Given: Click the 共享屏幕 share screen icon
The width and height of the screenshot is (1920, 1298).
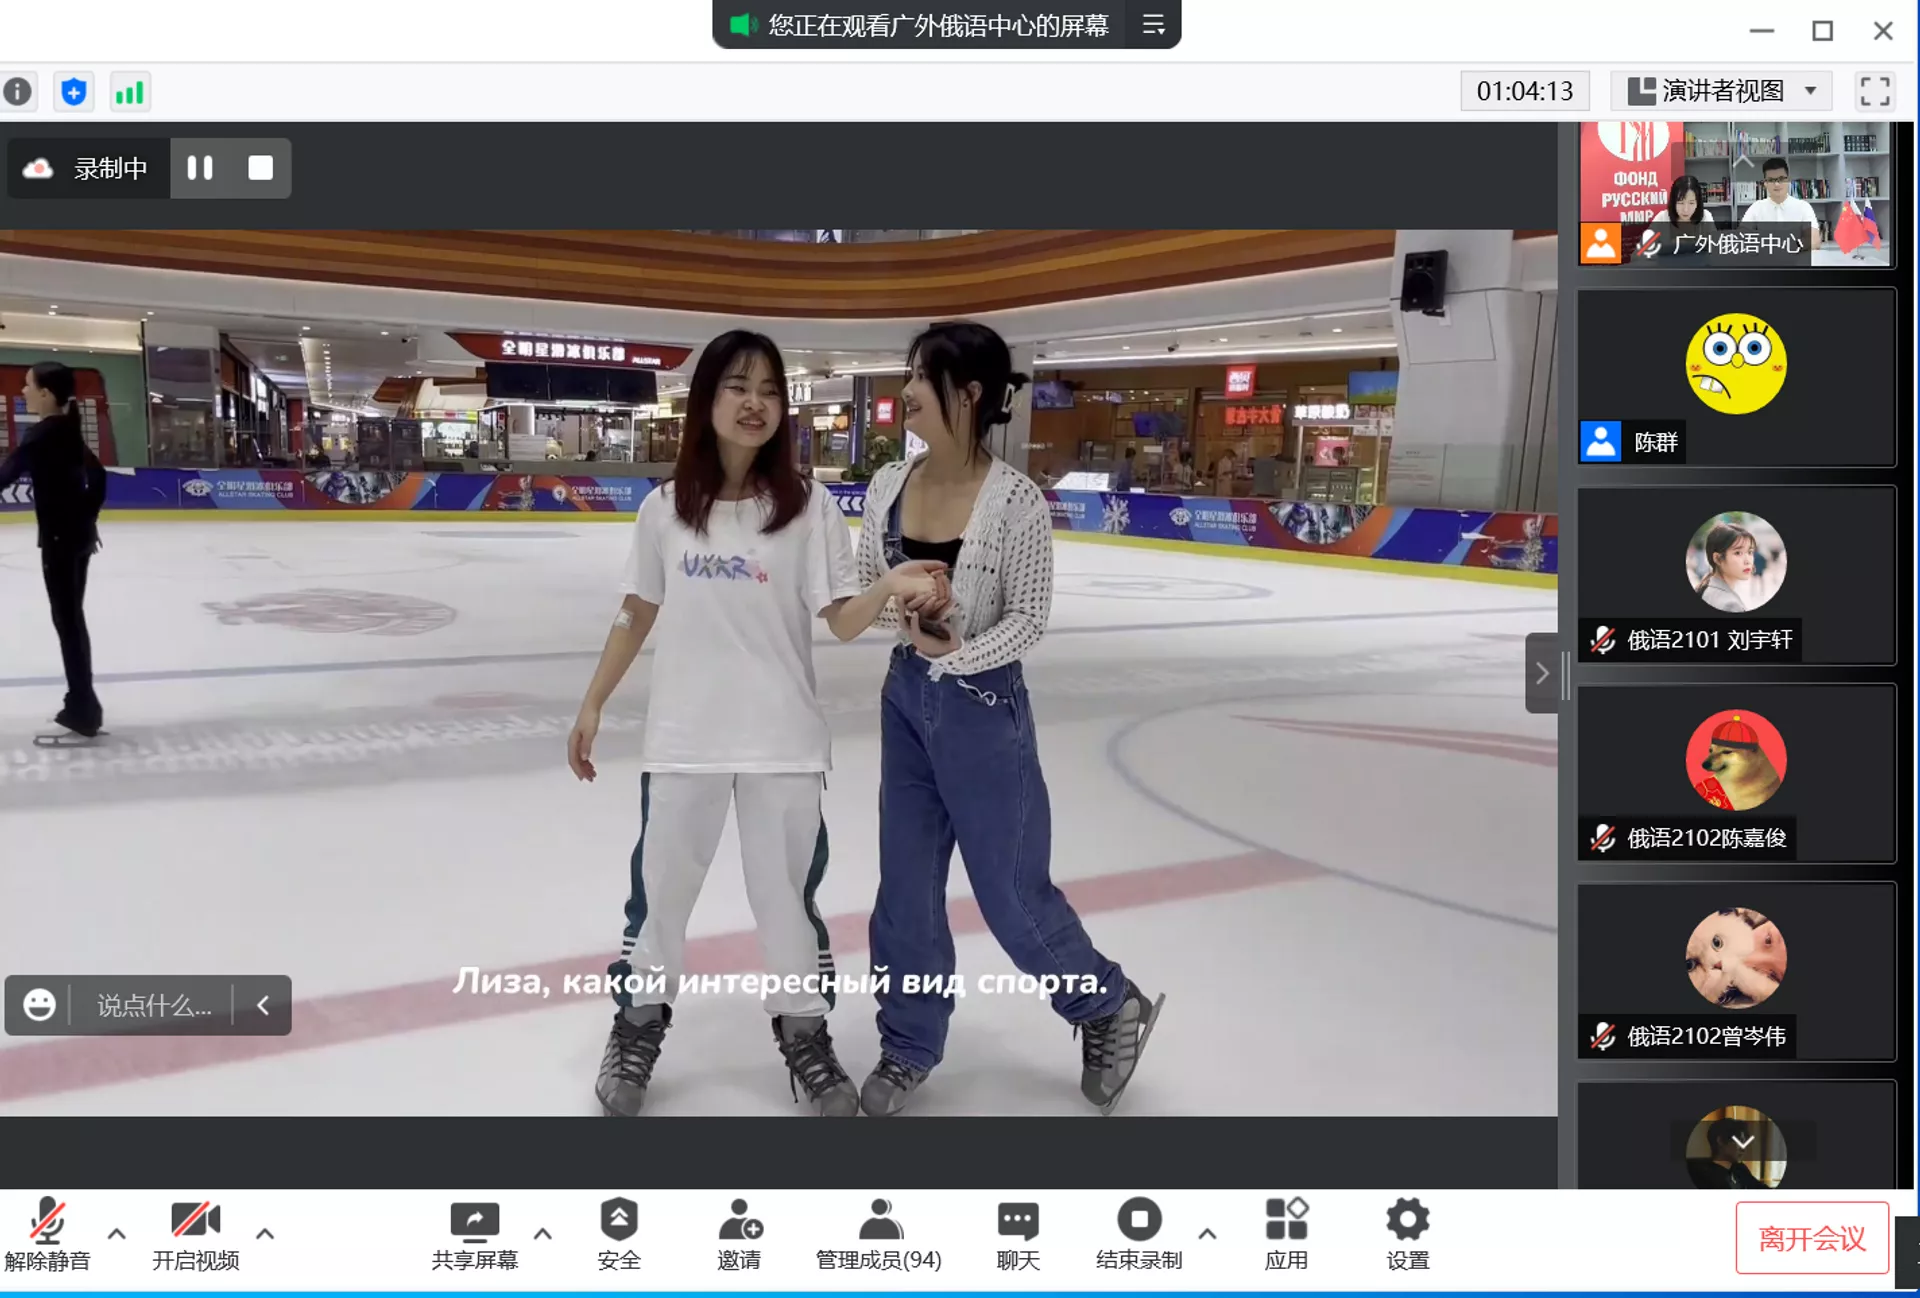Looking at the screenshot, I should [475, 1235].
